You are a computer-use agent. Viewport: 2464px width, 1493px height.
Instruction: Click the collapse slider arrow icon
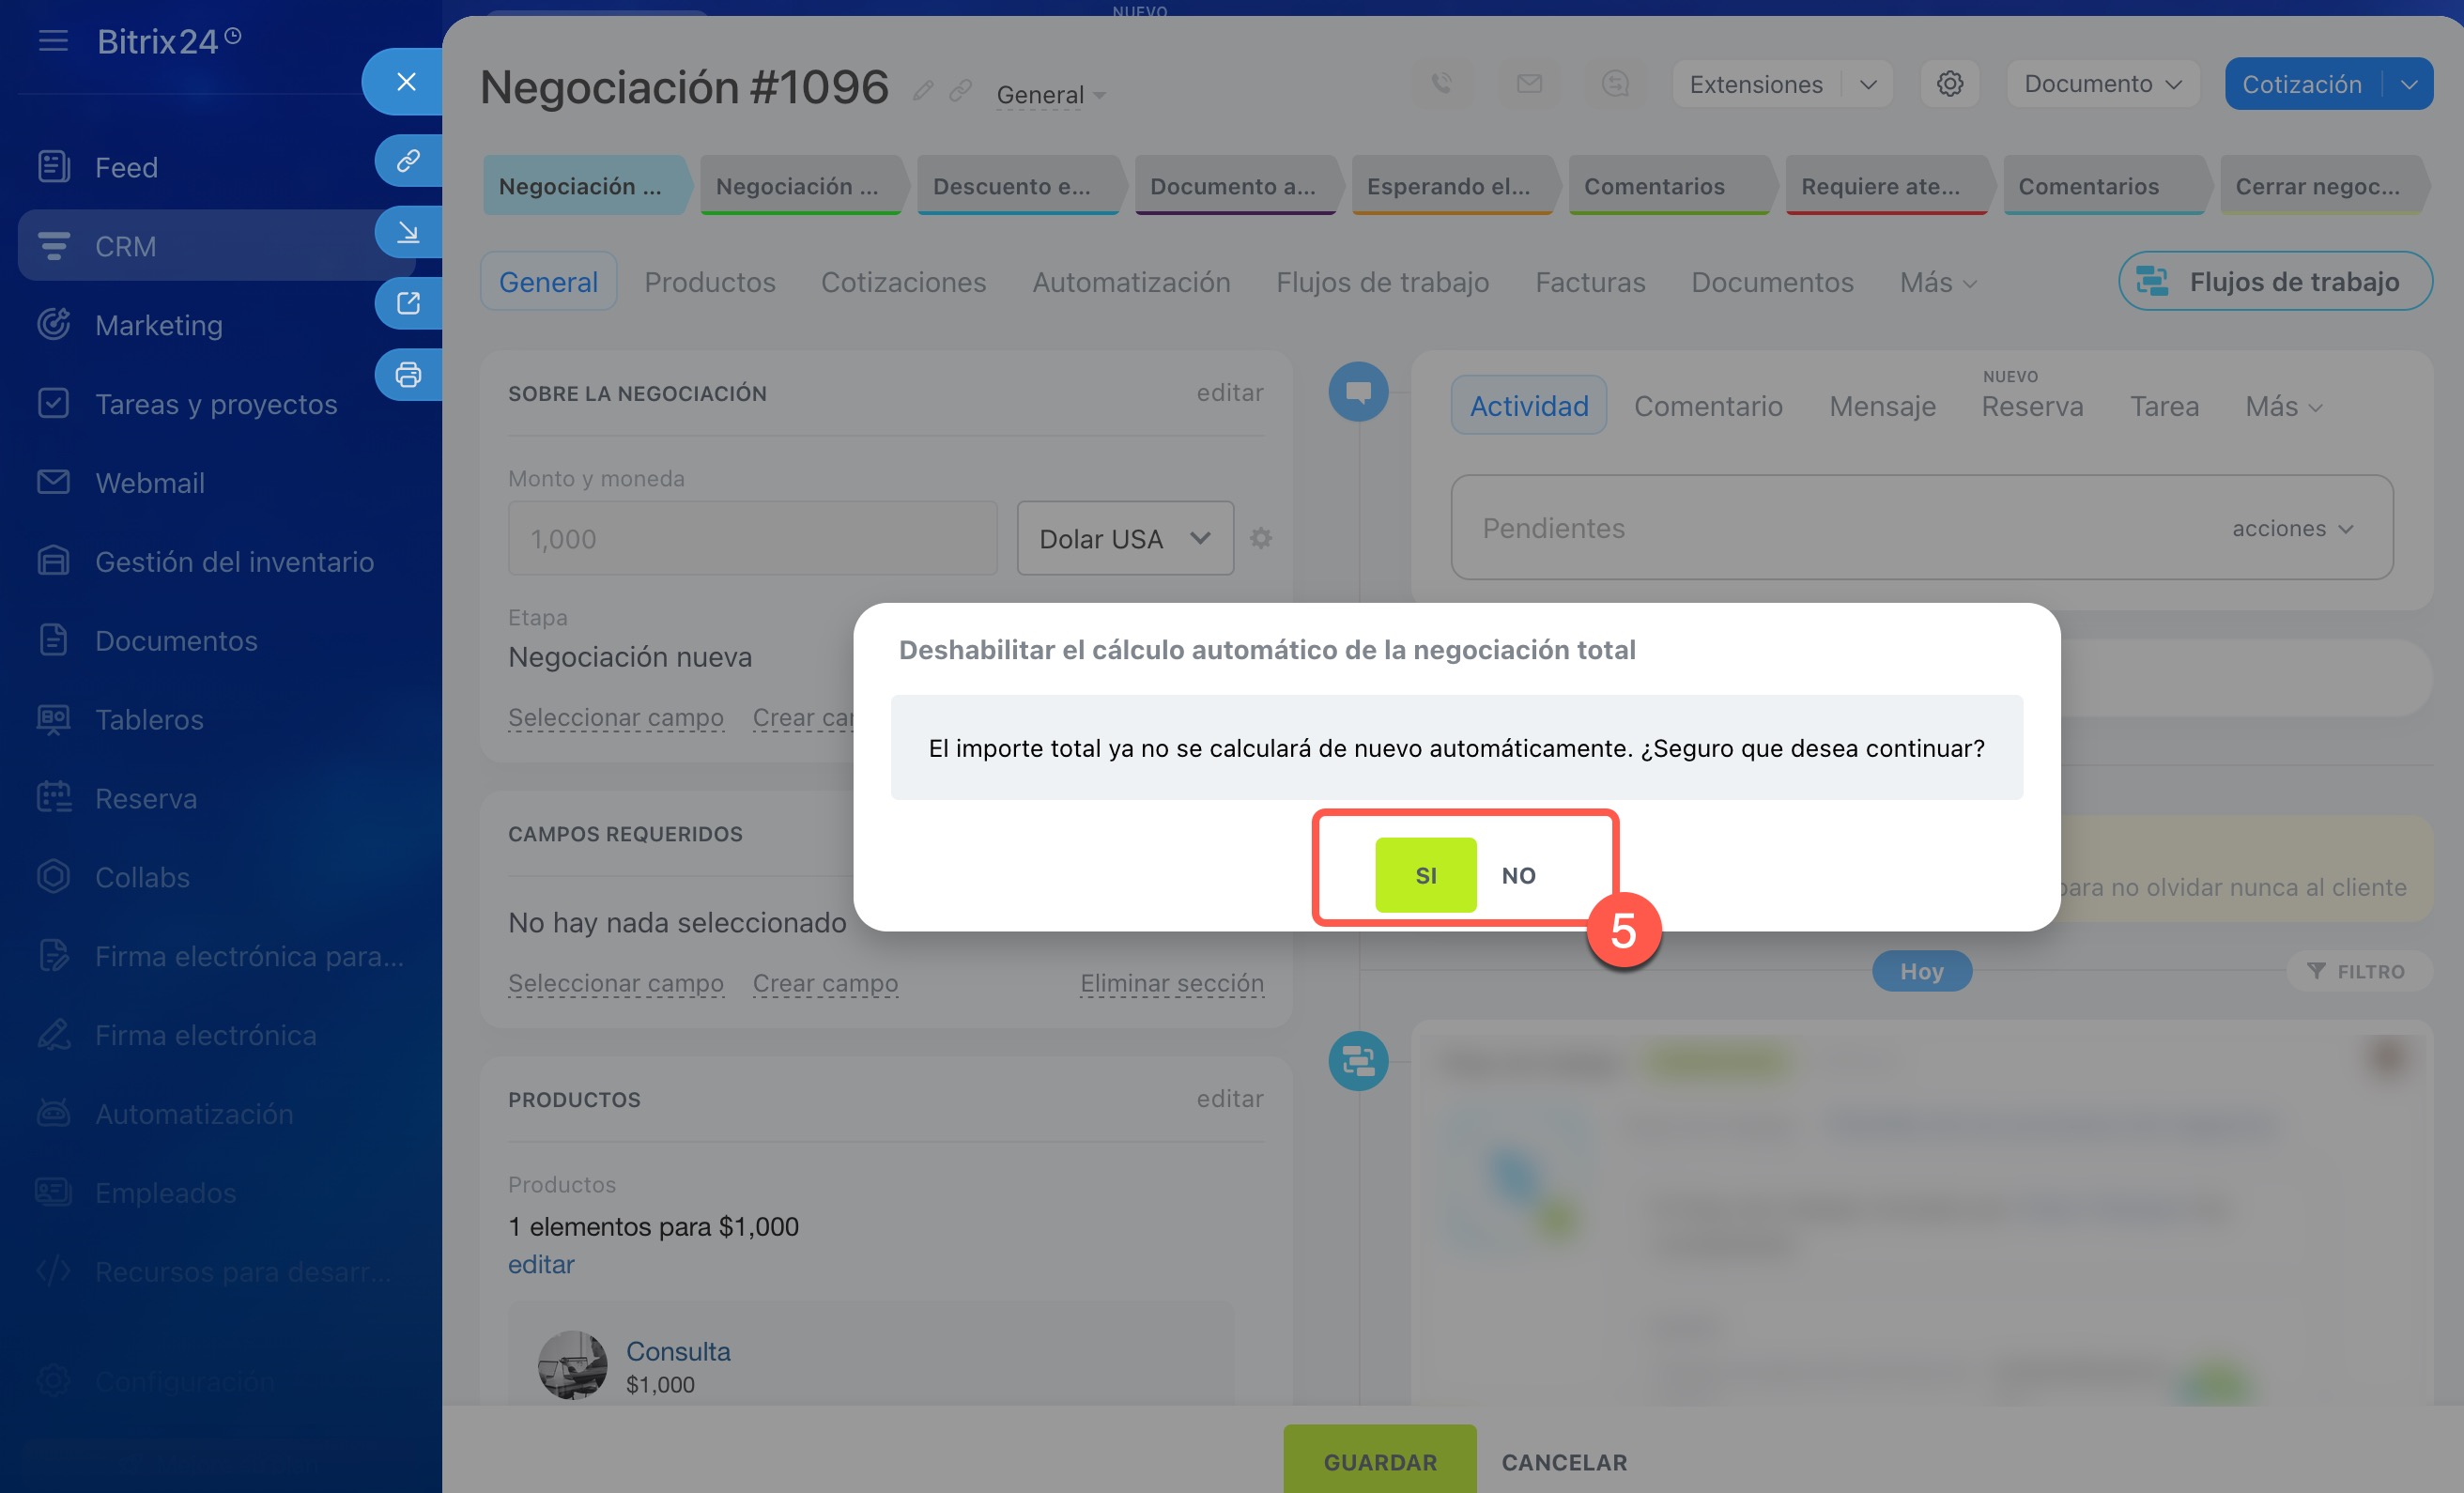[x=407, y=232]
